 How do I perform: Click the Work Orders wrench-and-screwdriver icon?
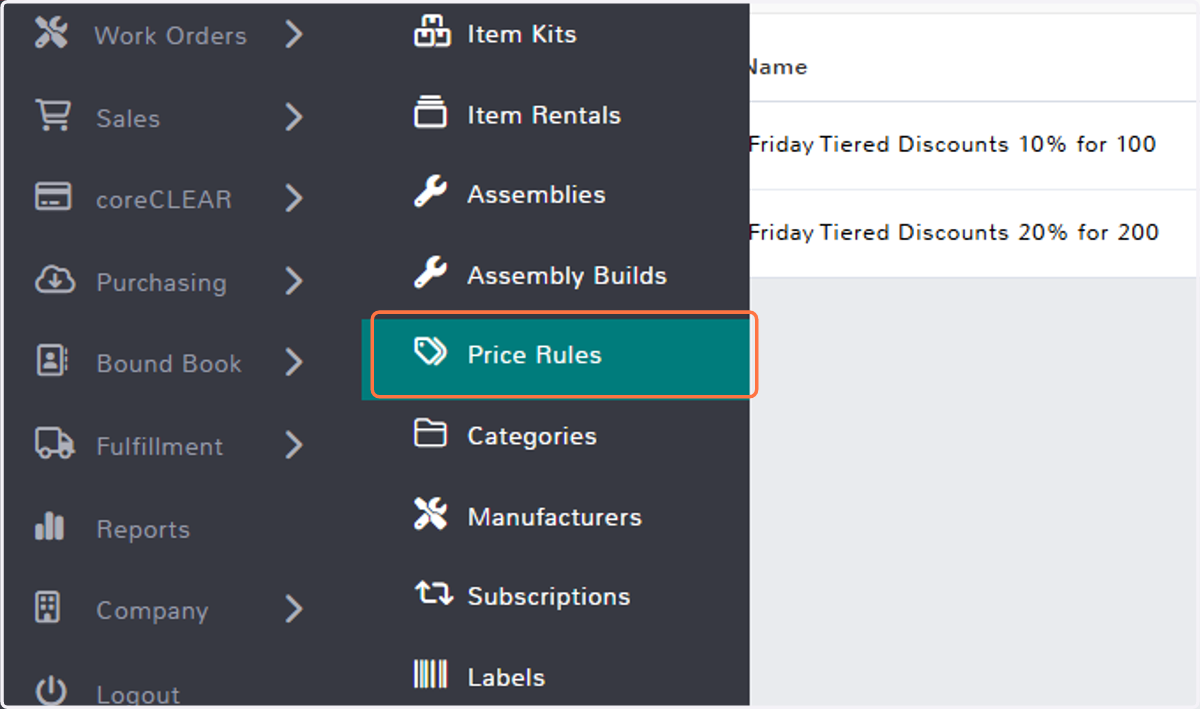[51, 33]
